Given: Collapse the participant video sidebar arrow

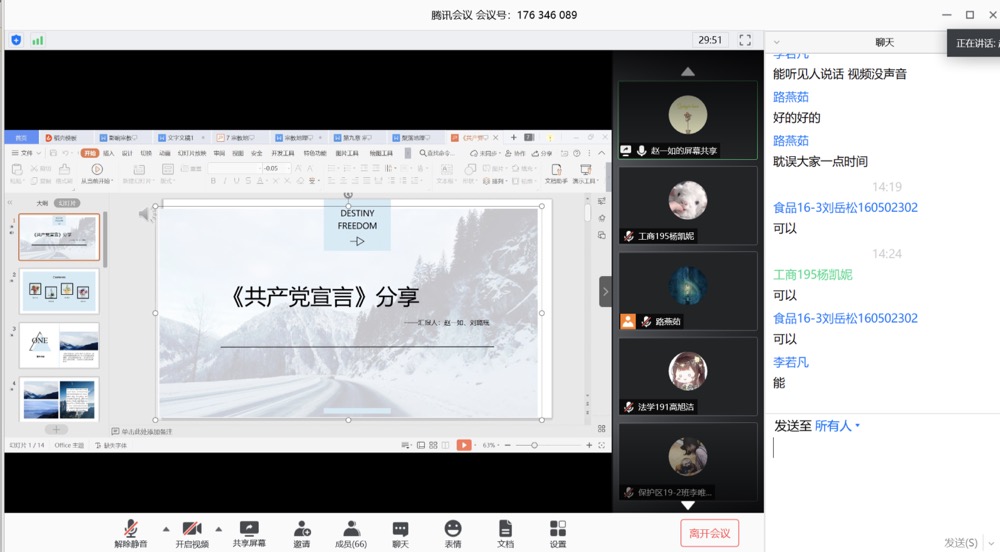Looking at the screenshot, I should click(x=605, y=292).
